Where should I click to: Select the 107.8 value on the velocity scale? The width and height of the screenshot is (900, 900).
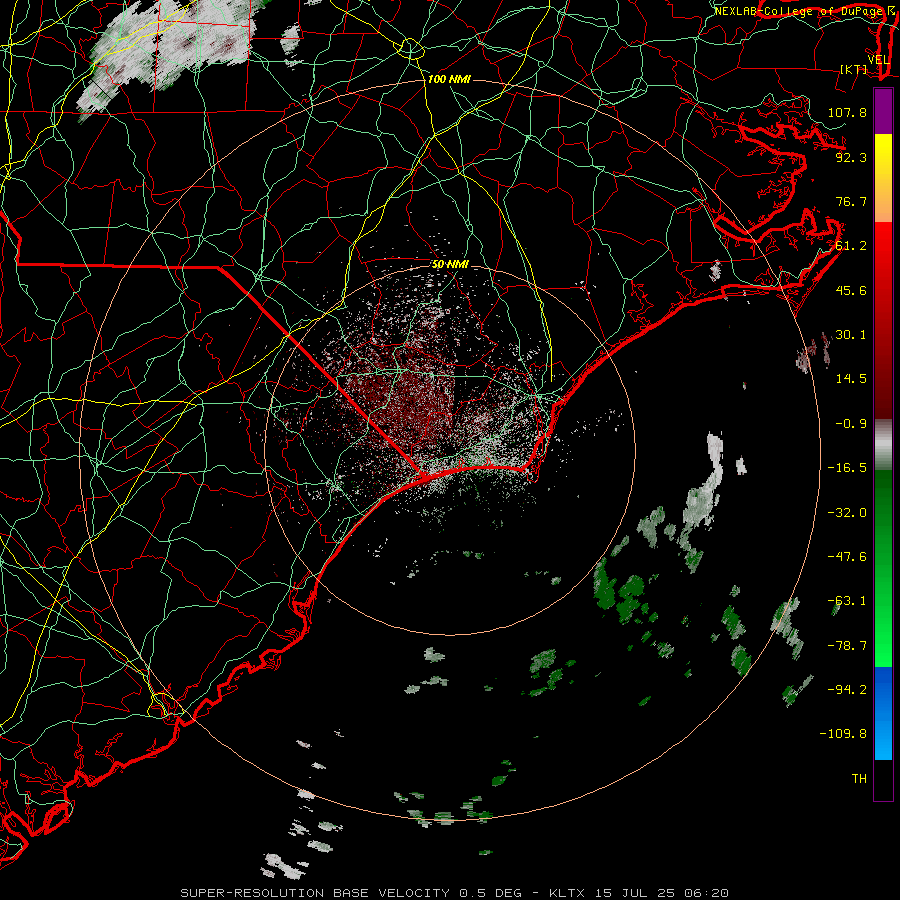(847, 112)
